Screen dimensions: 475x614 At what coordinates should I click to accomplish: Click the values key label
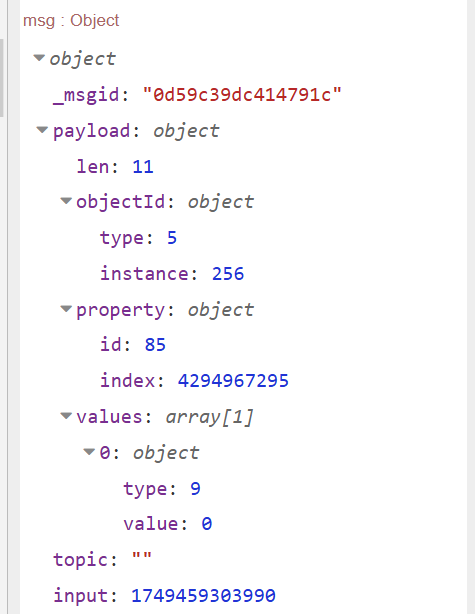[x=109, y=416]
